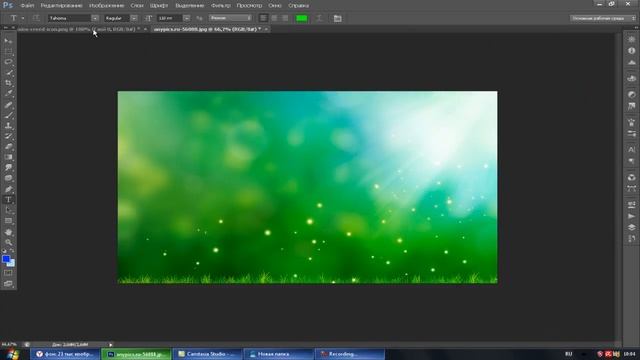Open the Character panel icon in right dock

[631, 150]
